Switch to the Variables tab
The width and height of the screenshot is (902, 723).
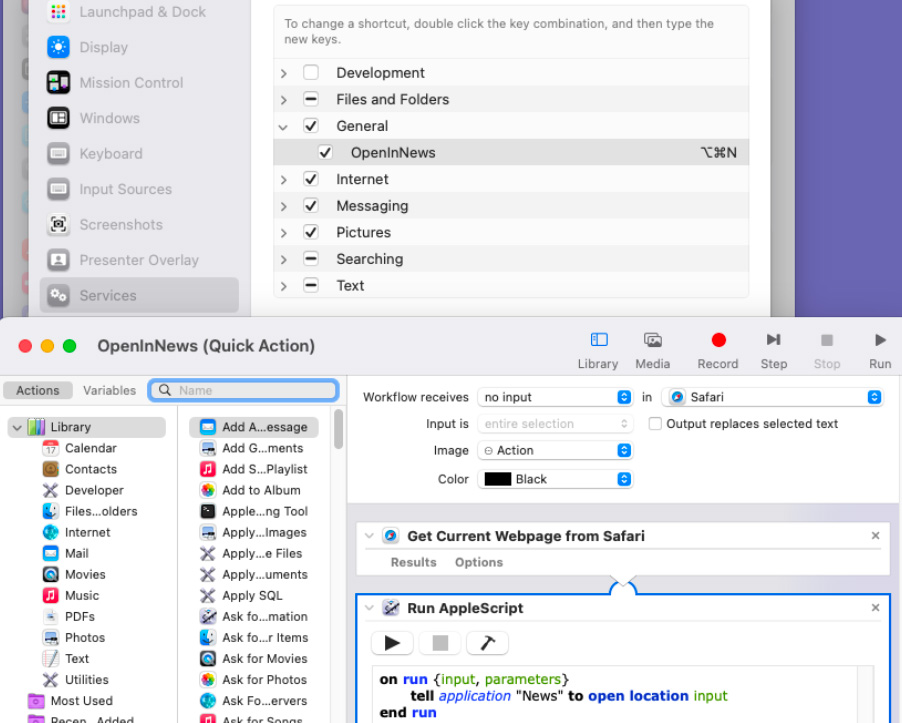[109, 390]
